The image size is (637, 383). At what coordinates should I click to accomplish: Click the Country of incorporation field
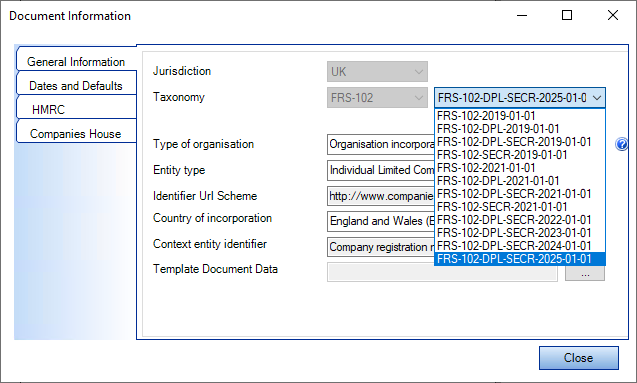tap(381, 221)
